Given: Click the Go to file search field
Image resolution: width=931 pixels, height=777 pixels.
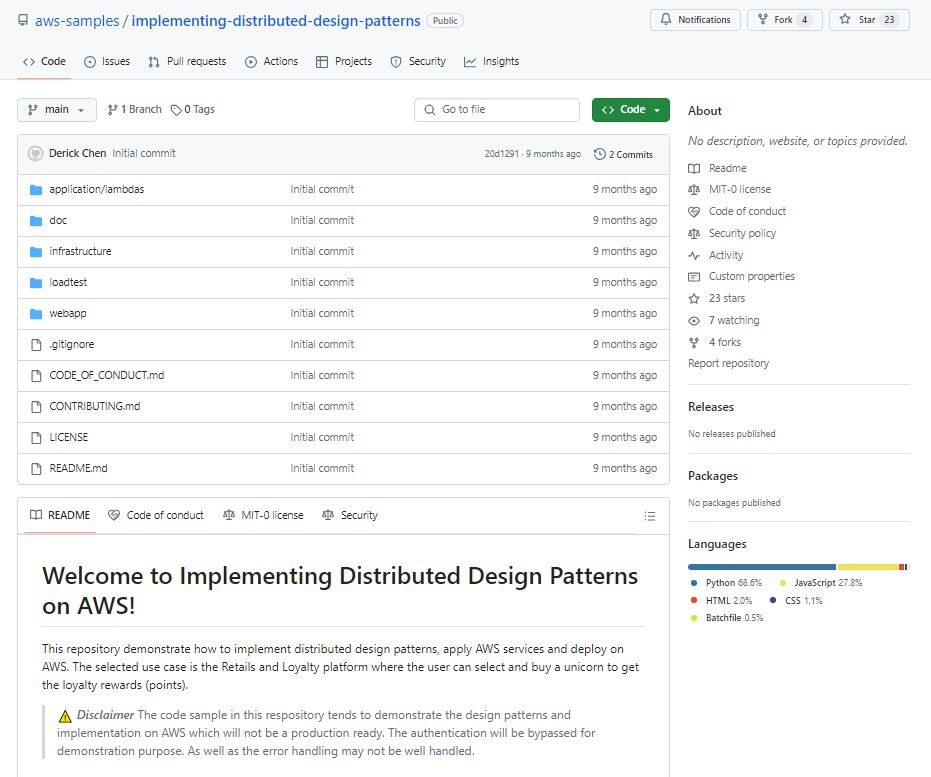Looking at the screenshot, I should click(497, 110).
